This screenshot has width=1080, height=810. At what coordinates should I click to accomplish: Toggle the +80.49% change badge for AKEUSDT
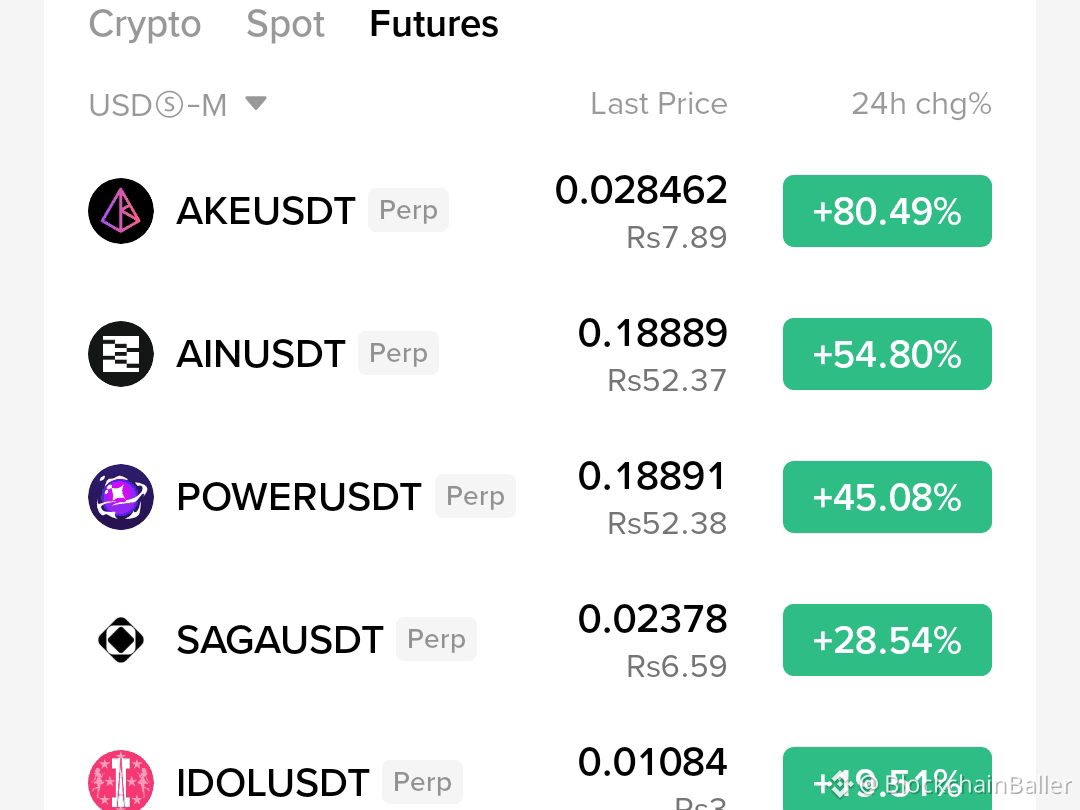pyautogui.click(x=887, y=211)
